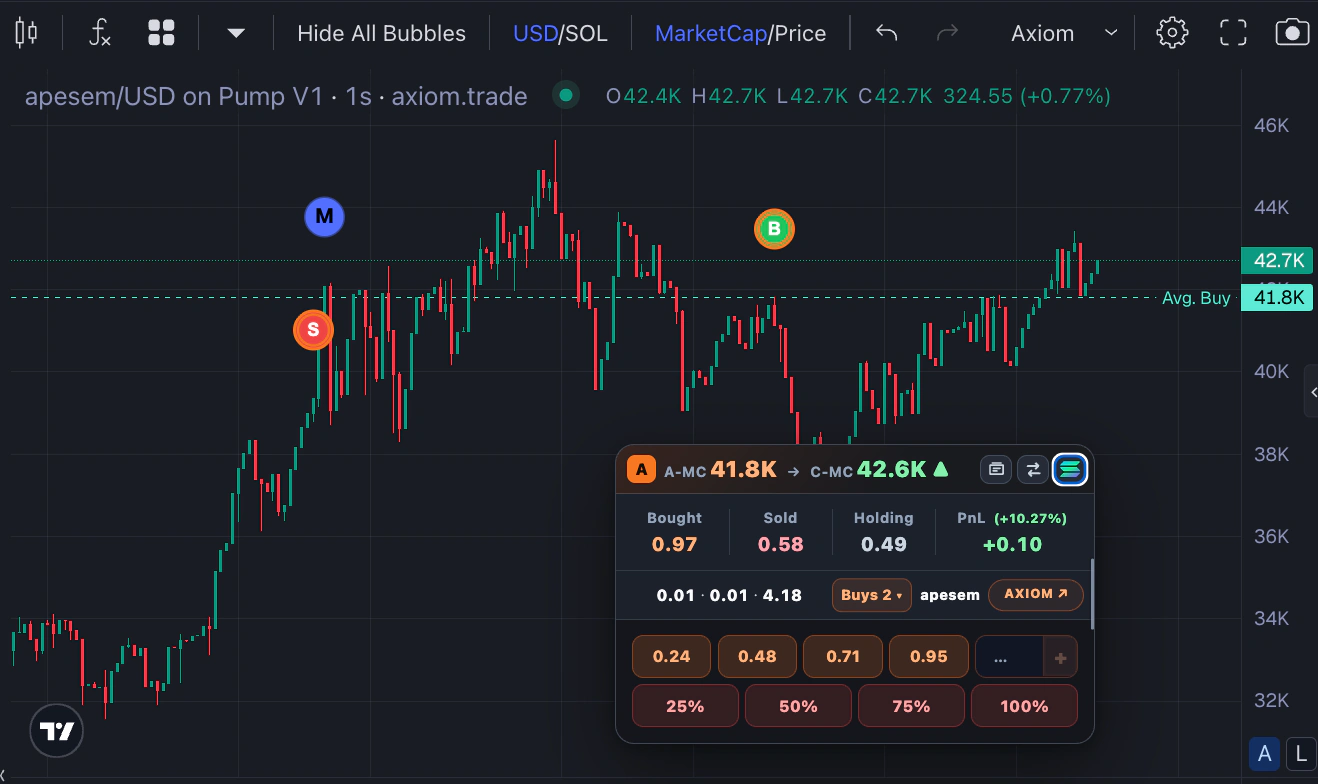Image resolution: width=1318 pixels, height=784 pixels.
Task: Click the 0.01 · 0.01 · 4.18 settings text
Action: click(729, 595)
